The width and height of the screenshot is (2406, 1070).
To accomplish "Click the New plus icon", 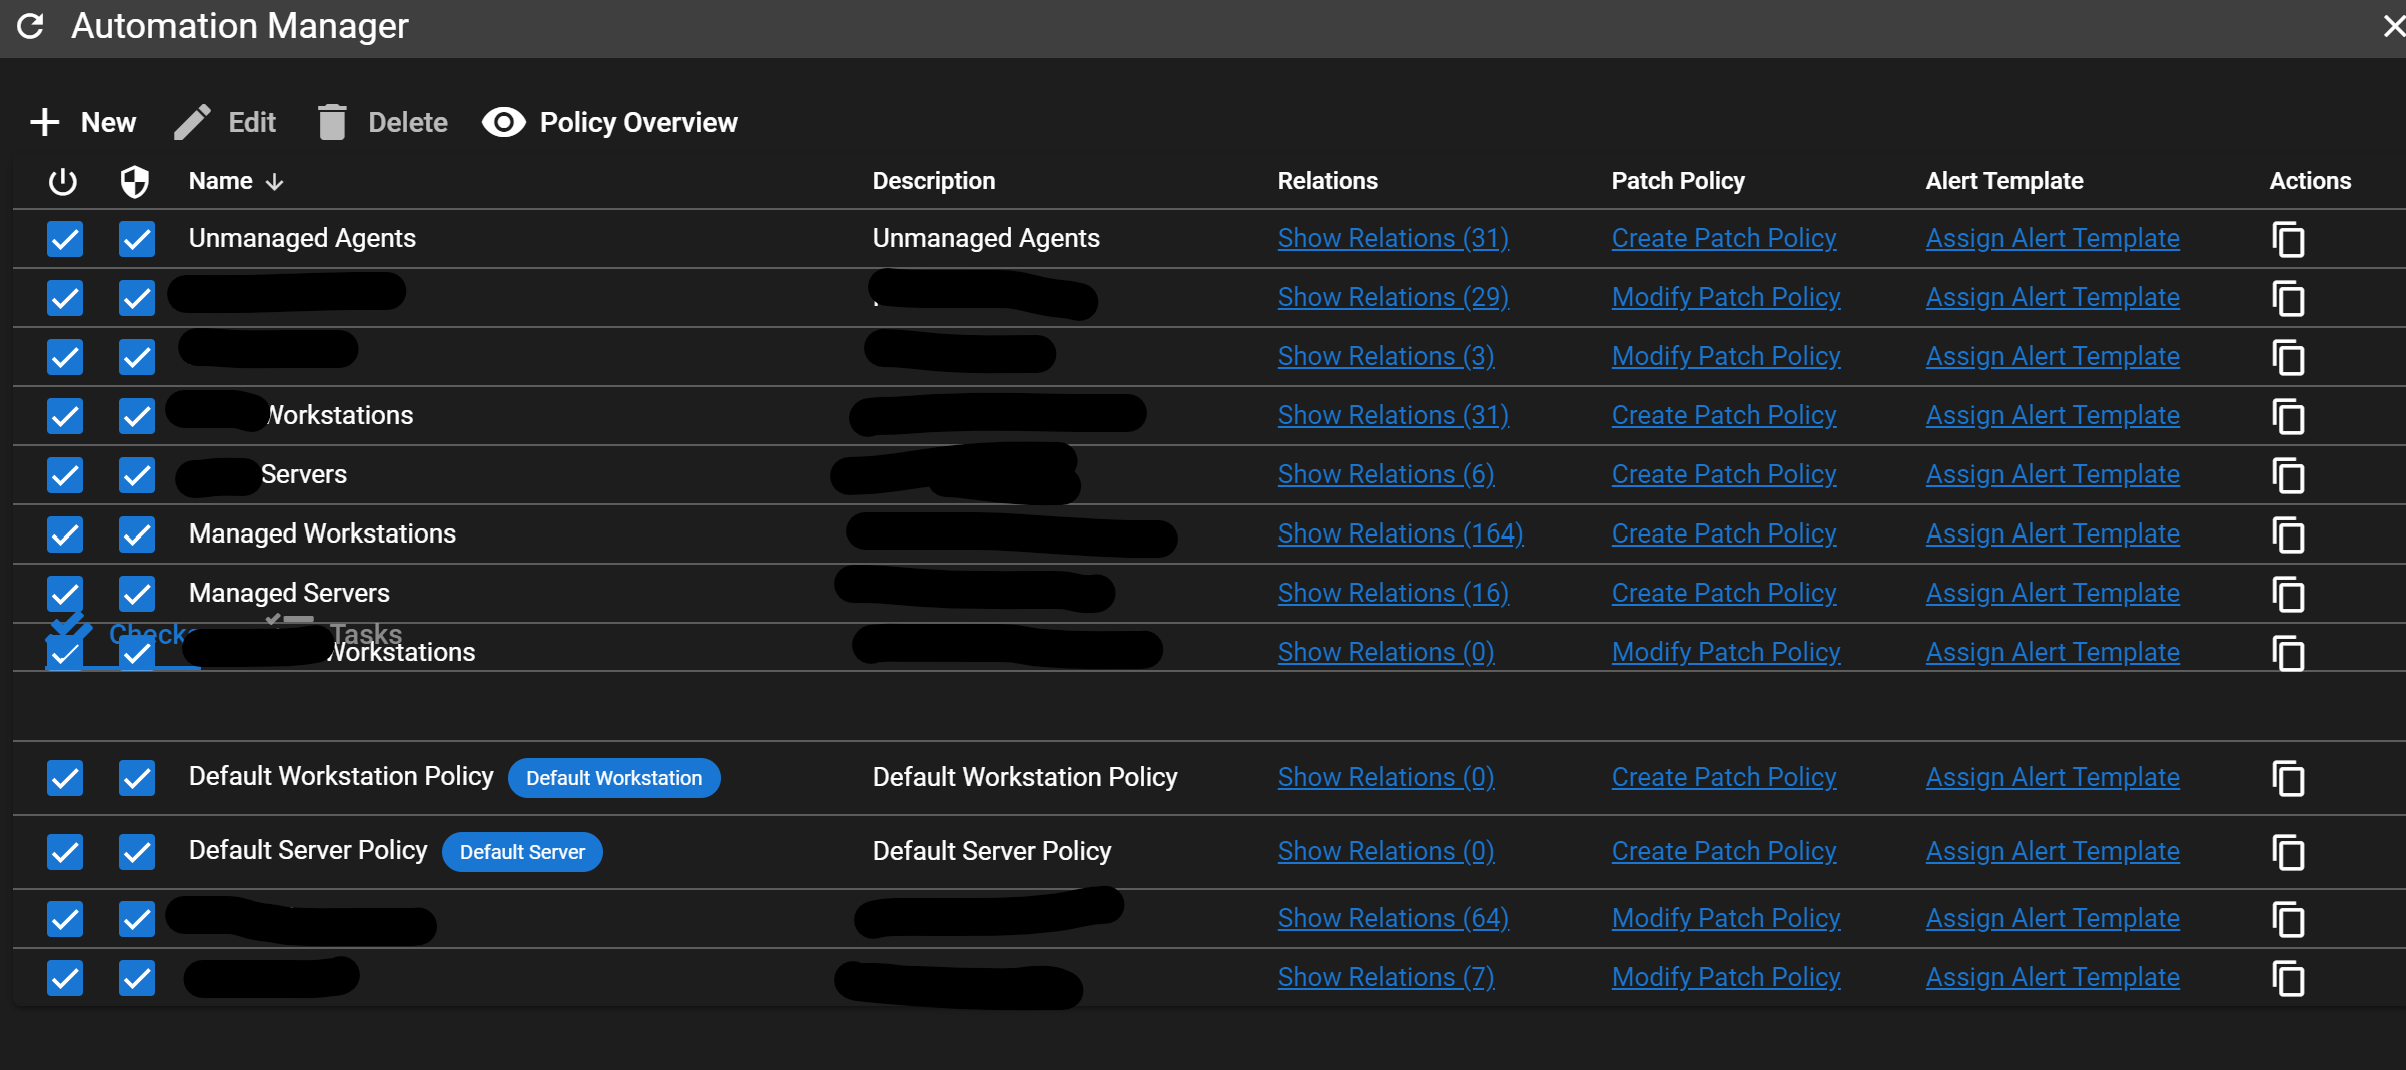I will pyautogui.click(x=44, y=121).
